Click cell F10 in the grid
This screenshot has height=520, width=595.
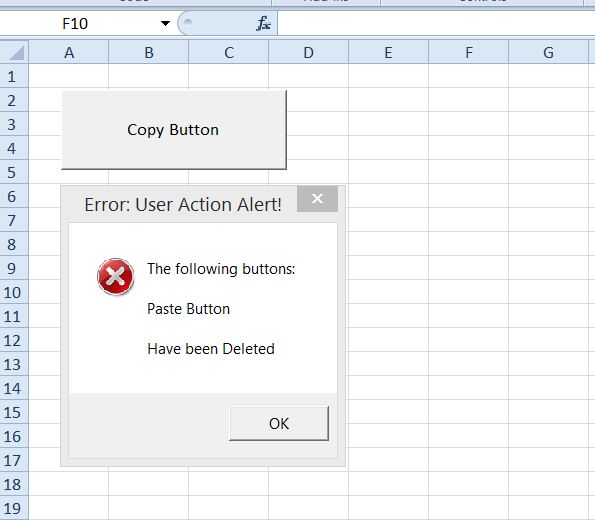click(x=469, y=293)
